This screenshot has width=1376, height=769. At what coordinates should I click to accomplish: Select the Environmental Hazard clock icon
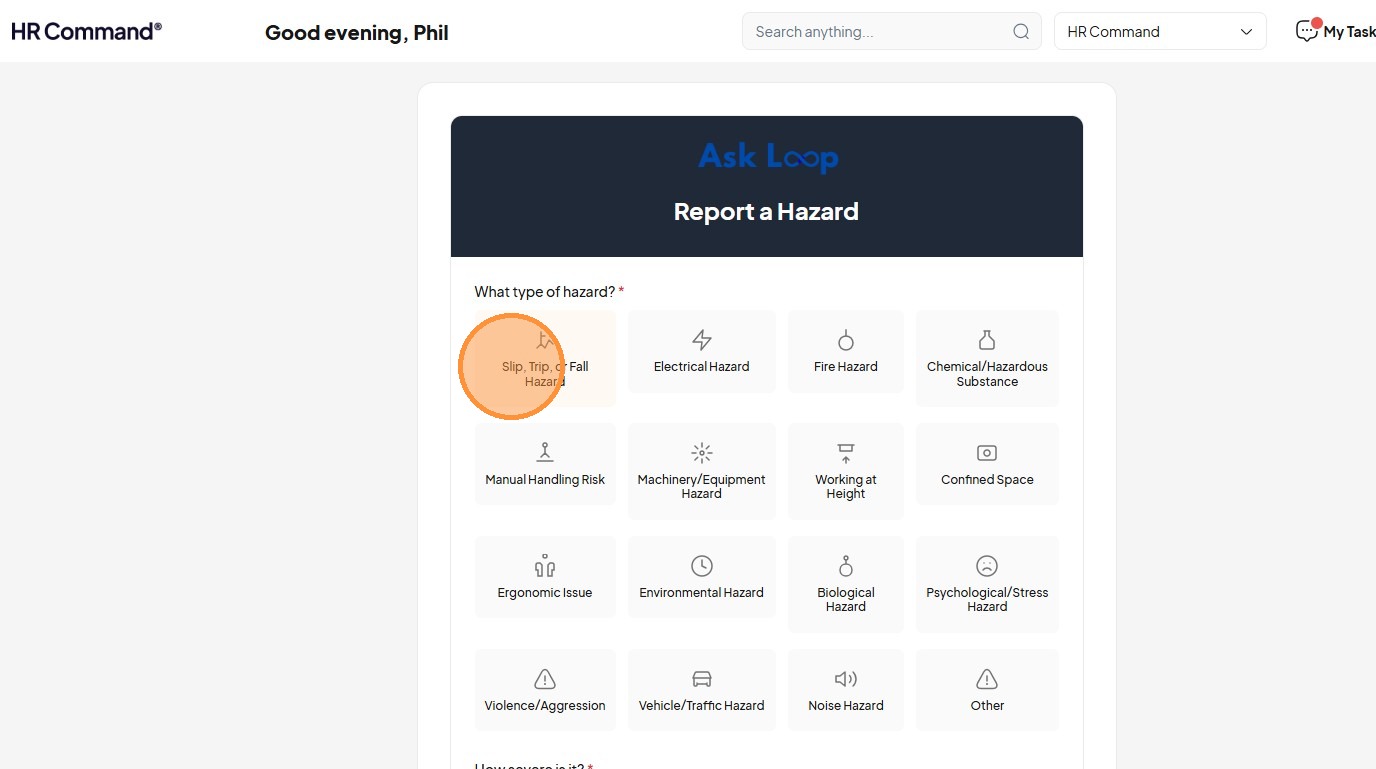click(702, 566)
